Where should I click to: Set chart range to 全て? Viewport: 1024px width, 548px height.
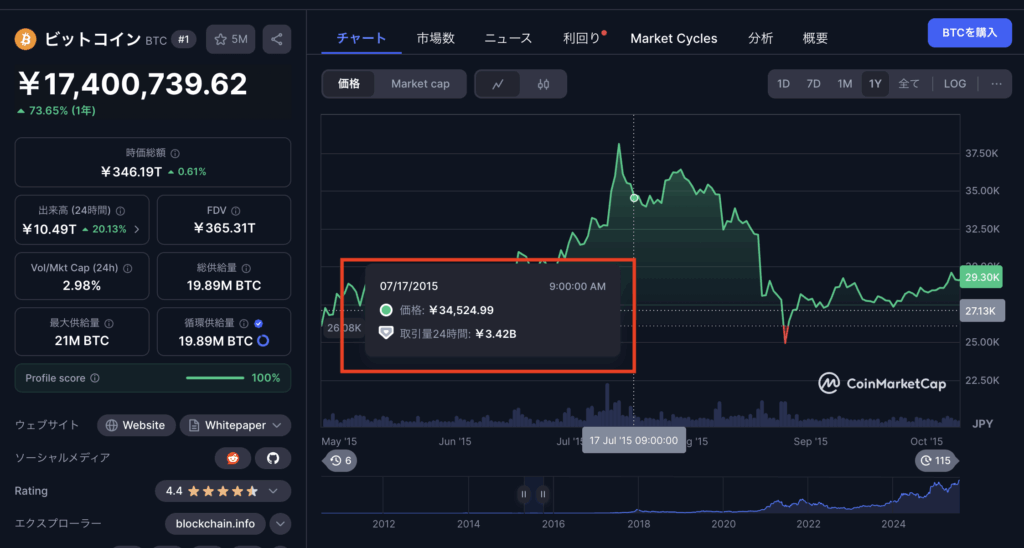pos(908,84)
